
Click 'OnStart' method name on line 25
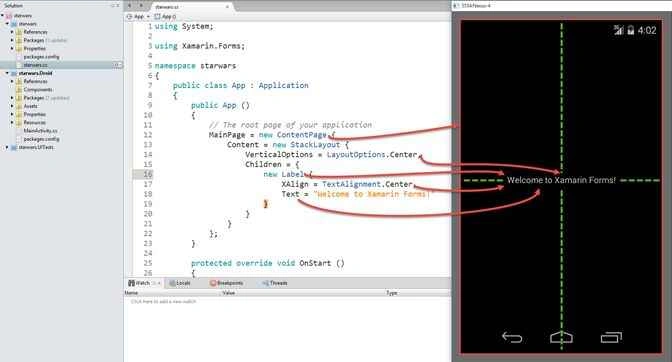point(315,263)
